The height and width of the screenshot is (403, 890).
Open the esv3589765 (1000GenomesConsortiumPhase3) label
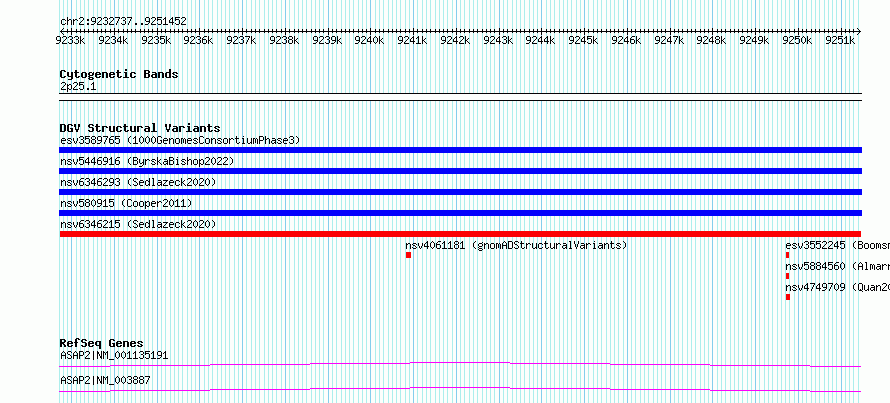click(x=180, y=140)
